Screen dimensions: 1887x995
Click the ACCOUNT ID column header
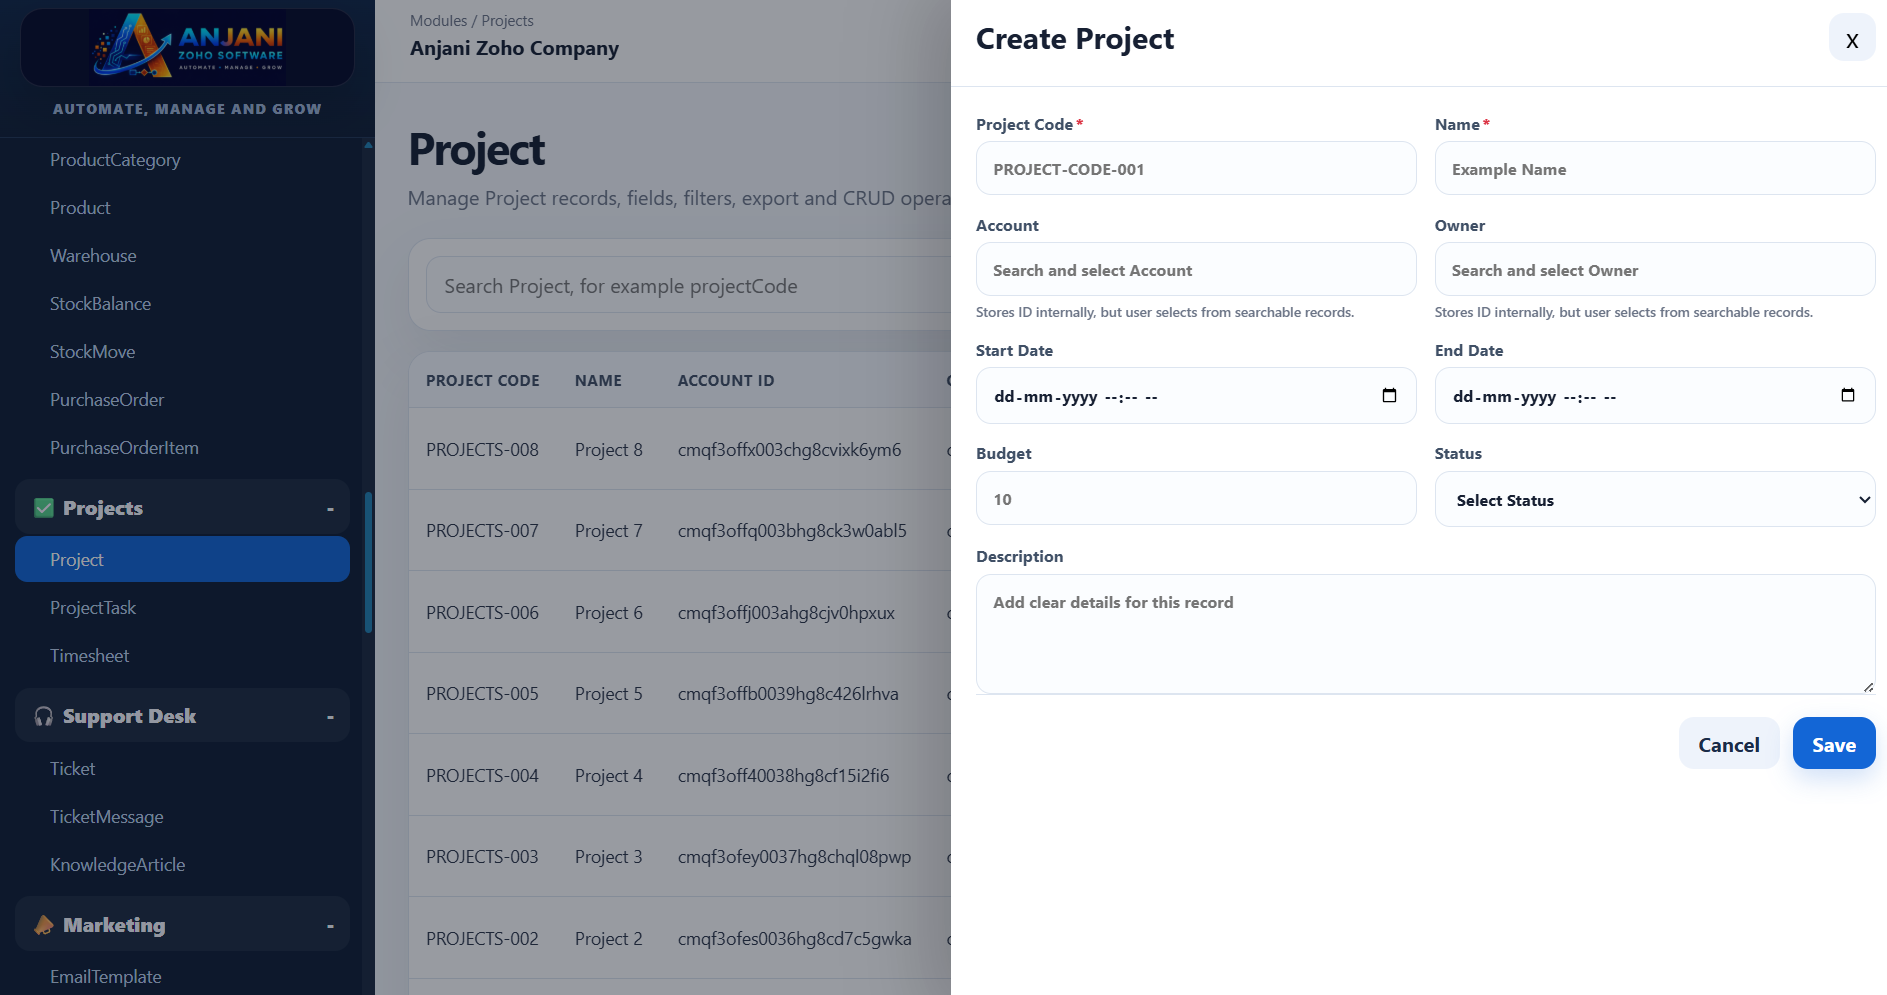point(726,381)
